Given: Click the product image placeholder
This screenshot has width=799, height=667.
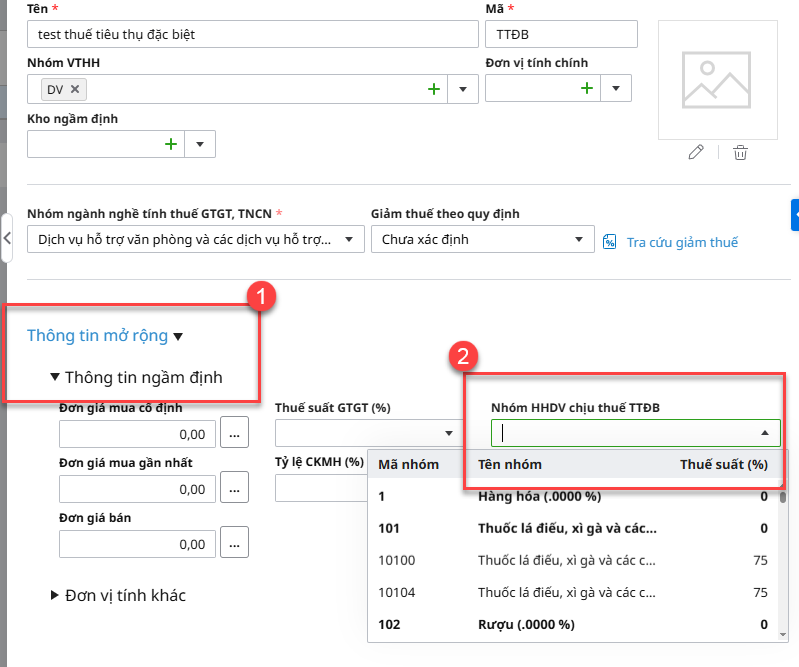Looking at the screenshot, I should click(718, 79).
